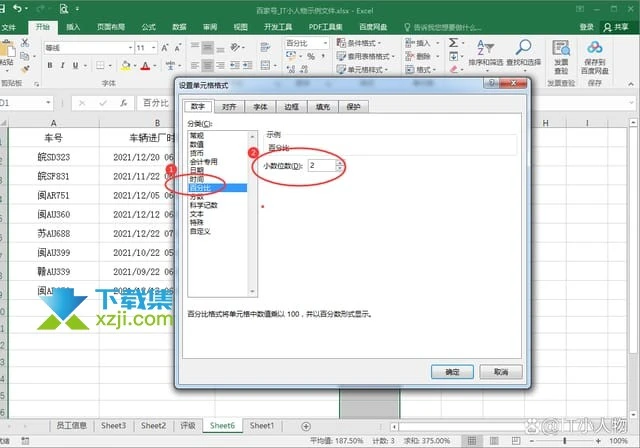Image resolution: width=640 pixels, height=448 pixels.
Task: Select Custom category in list
Action: tap(200, 231)
